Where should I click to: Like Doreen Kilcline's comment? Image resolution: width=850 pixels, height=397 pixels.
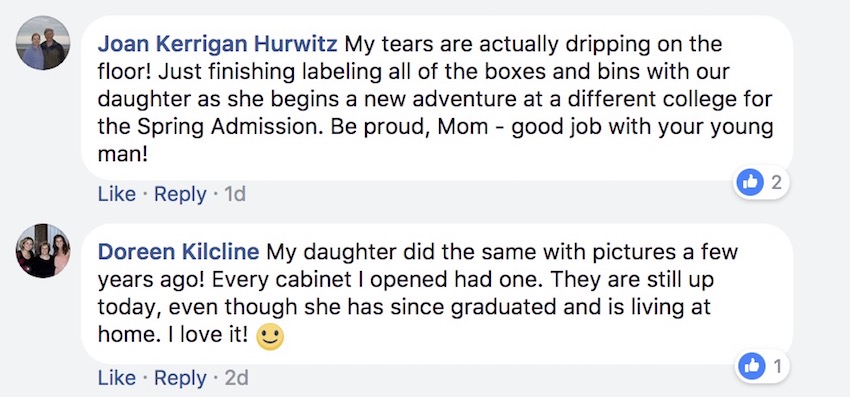(x=117, y=378)
